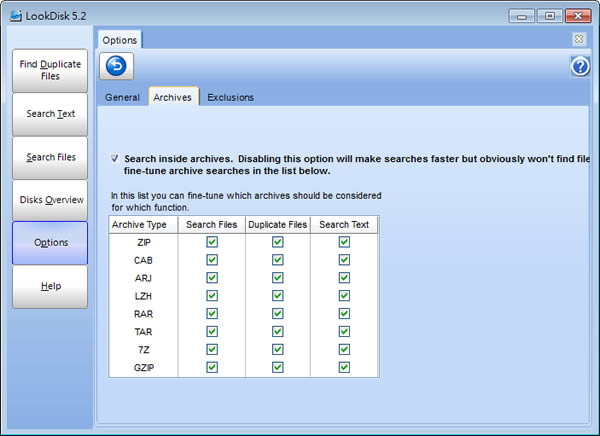Viewport: 600px width, 436px height.
Task: Open Help from the sidebar
Action: coord(50,286)
